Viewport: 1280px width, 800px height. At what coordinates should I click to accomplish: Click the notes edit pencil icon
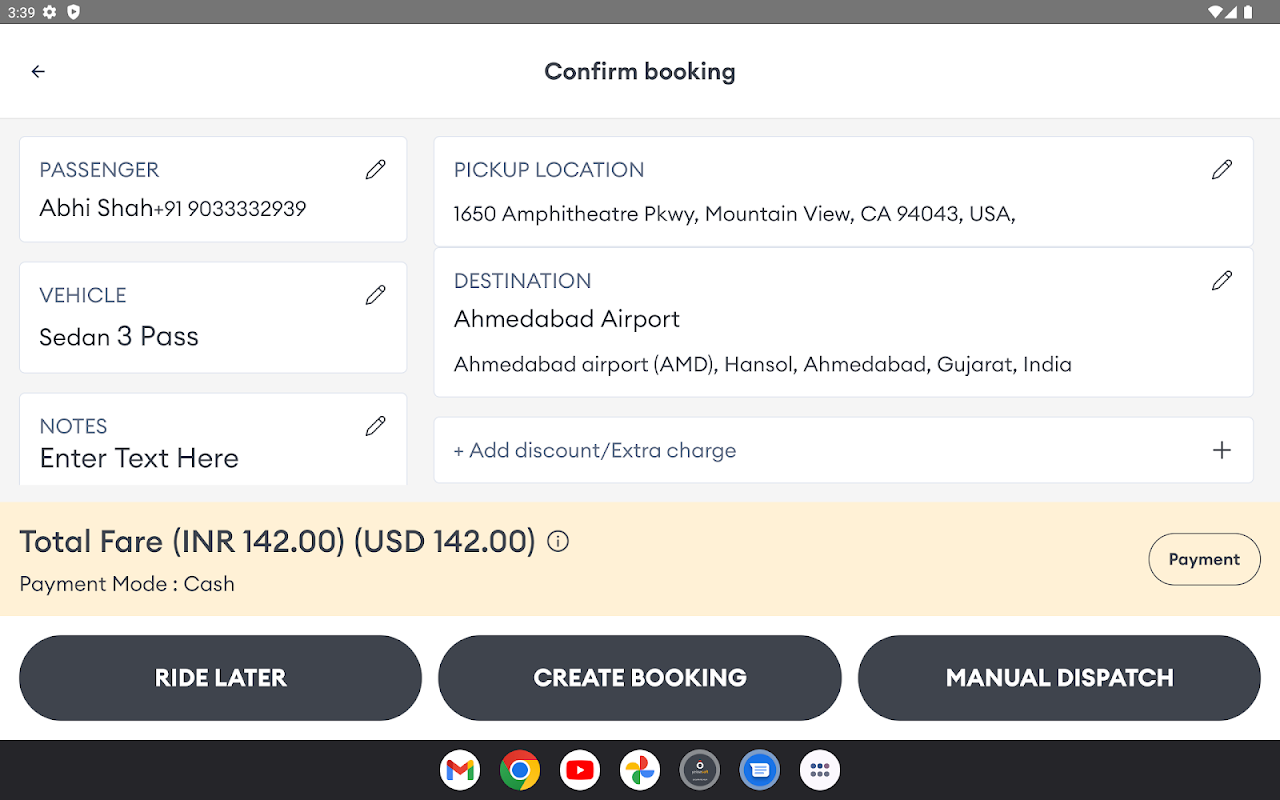point(375,426)
